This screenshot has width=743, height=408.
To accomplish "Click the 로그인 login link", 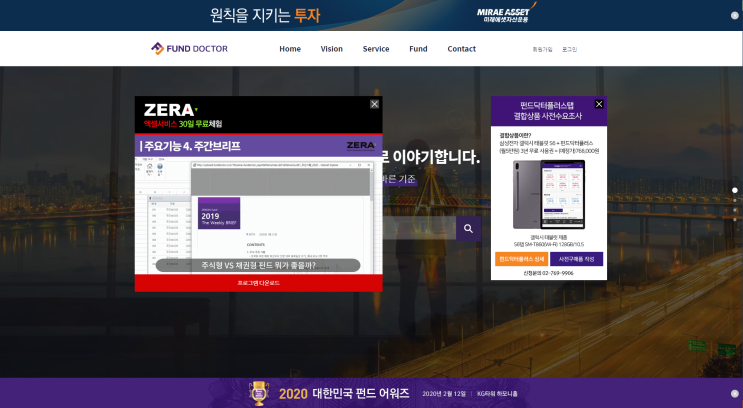I will [570, 49].
